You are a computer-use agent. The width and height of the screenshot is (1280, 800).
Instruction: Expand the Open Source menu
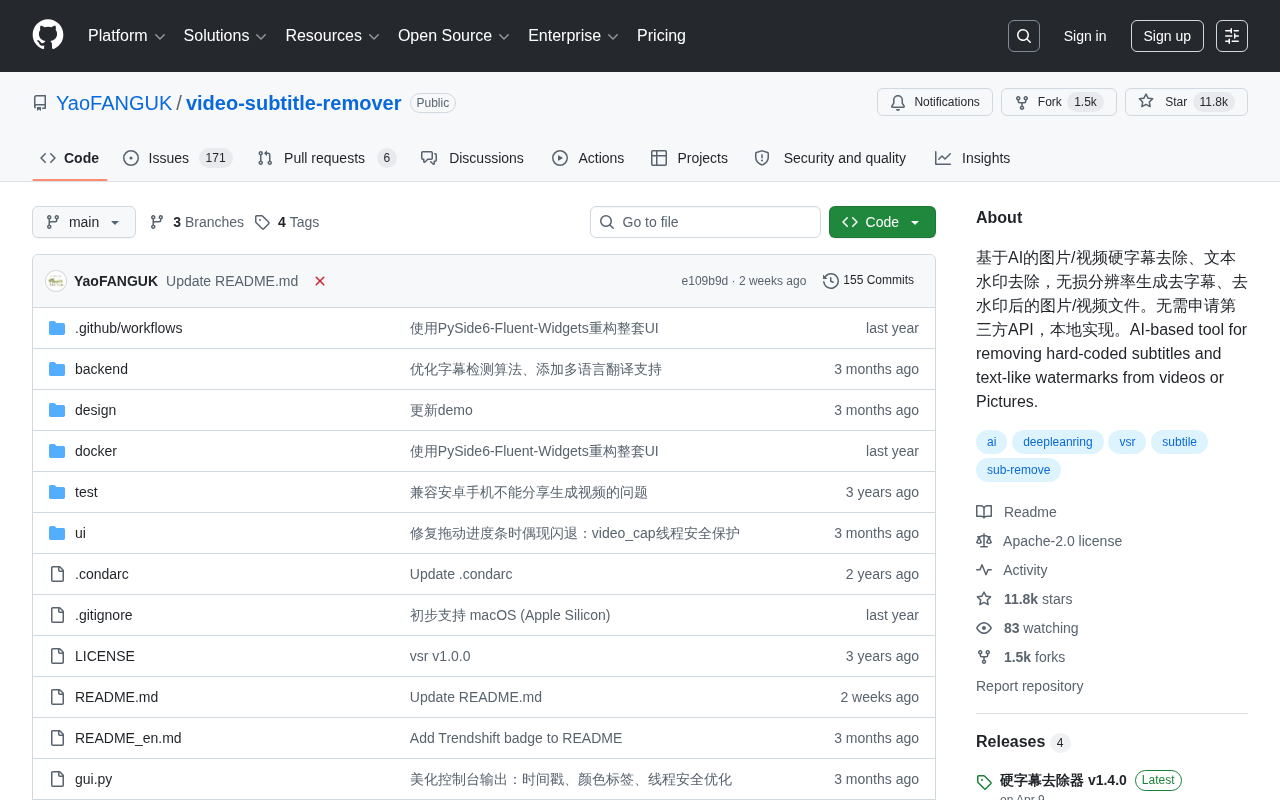point(453,36)
